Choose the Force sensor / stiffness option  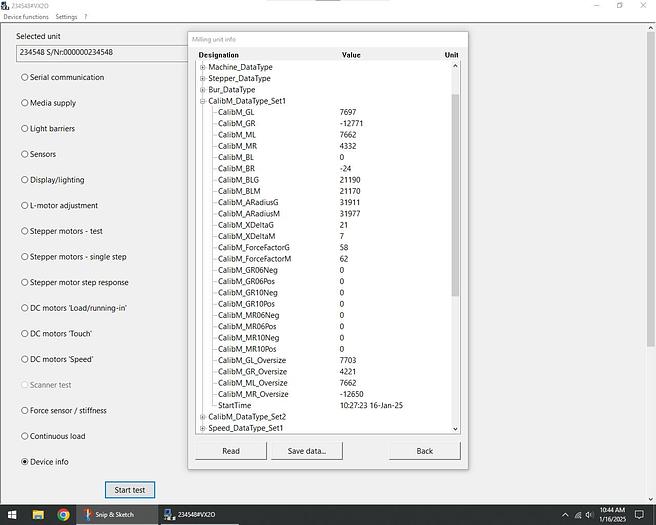[24, 411]
